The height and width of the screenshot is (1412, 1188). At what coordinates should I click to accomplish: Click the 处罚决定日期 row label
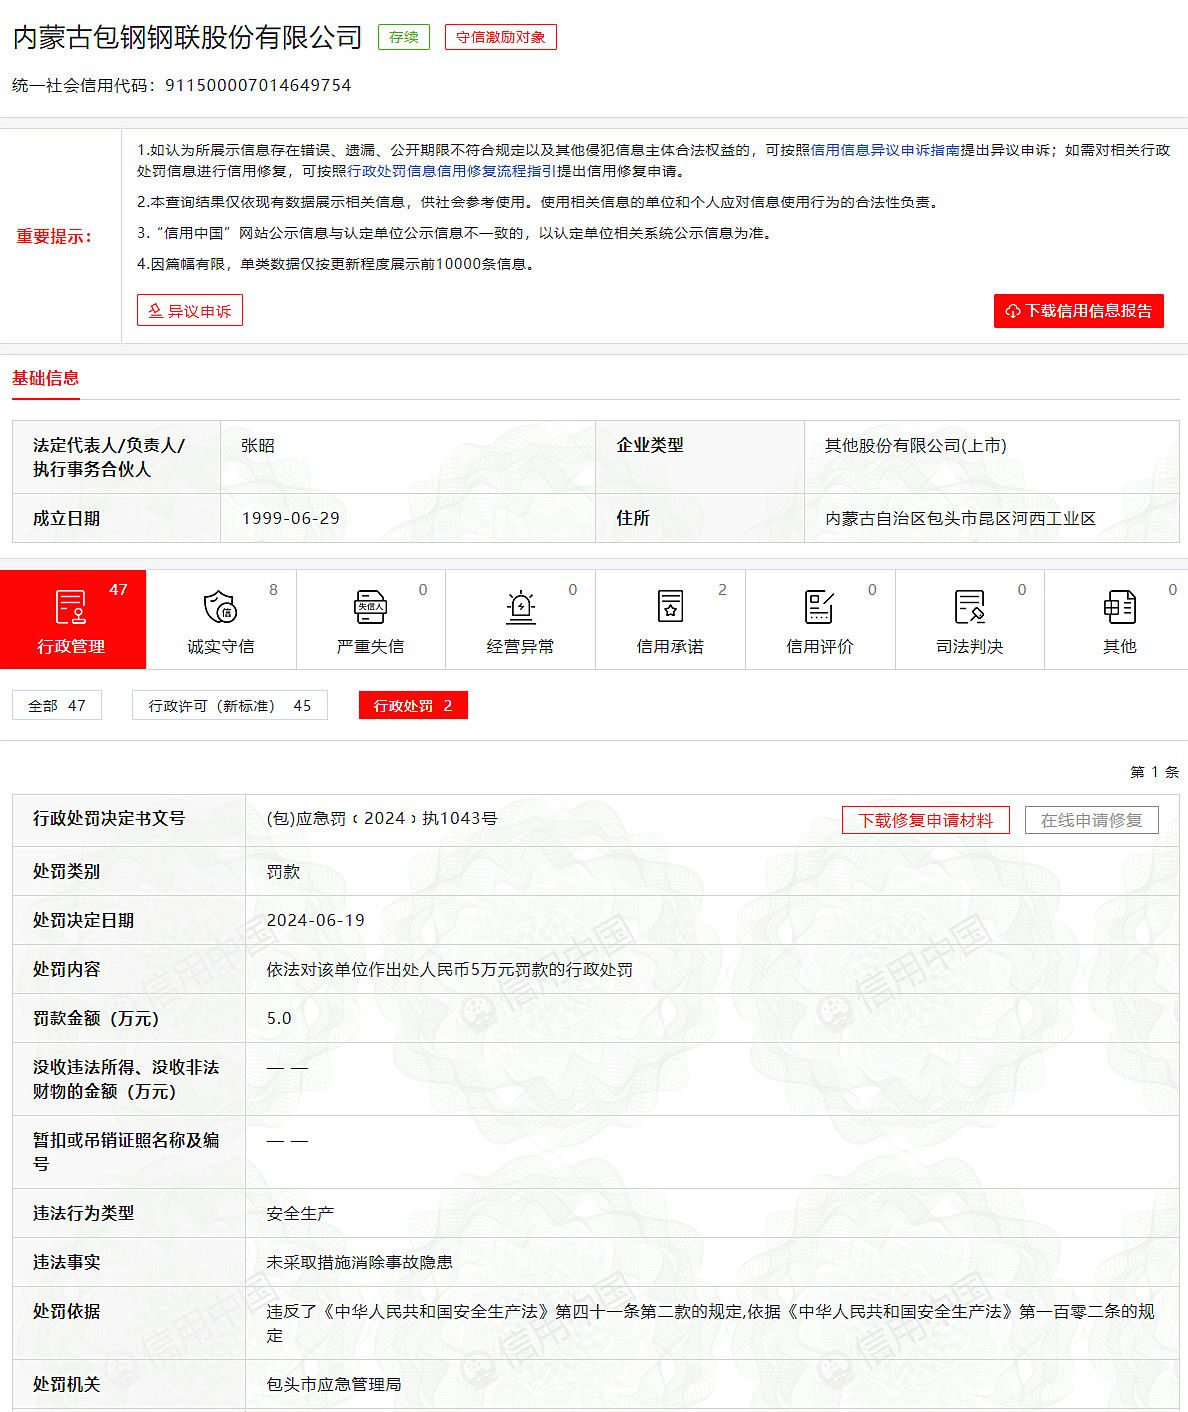pyautogui.click(x=83, y=920)
